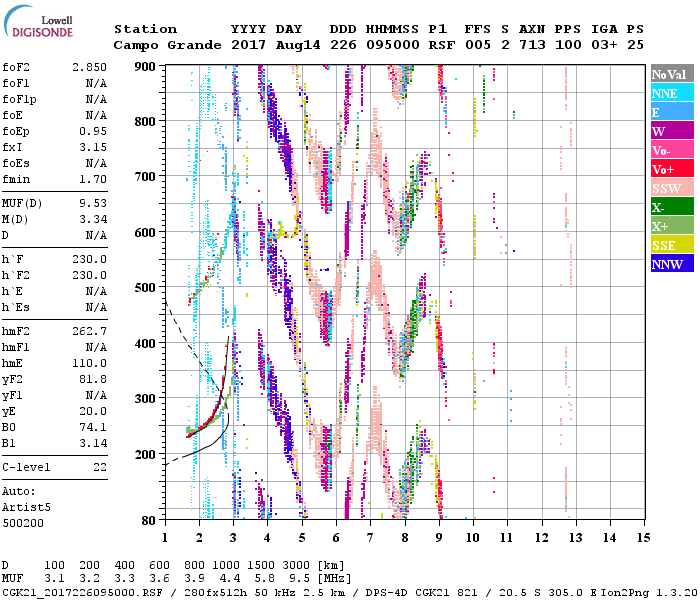Image resolution: width=700 pixels, height=600 pixels.
Task: Choose the Vo+ red legend box
Action: click(671, 169)
